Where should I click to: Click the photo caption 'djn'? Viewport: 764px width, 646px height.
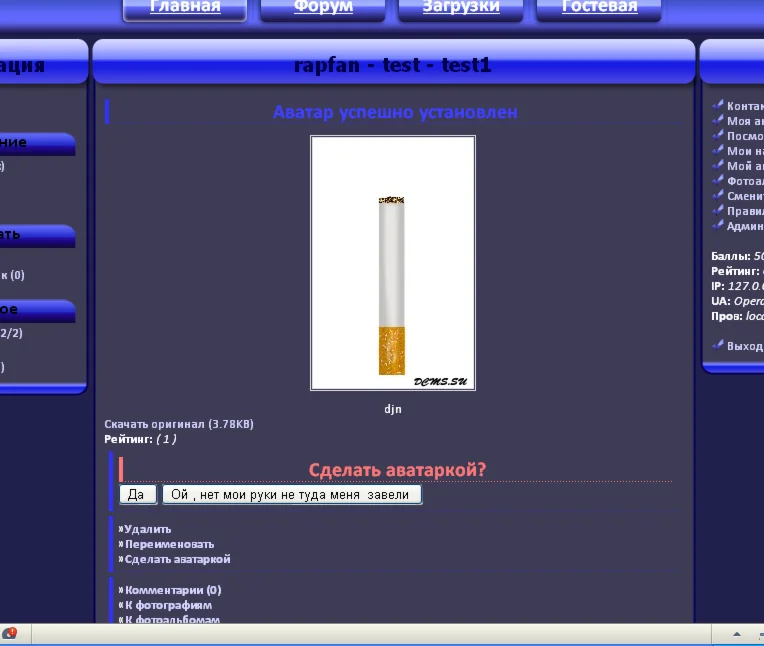(393, 409)
